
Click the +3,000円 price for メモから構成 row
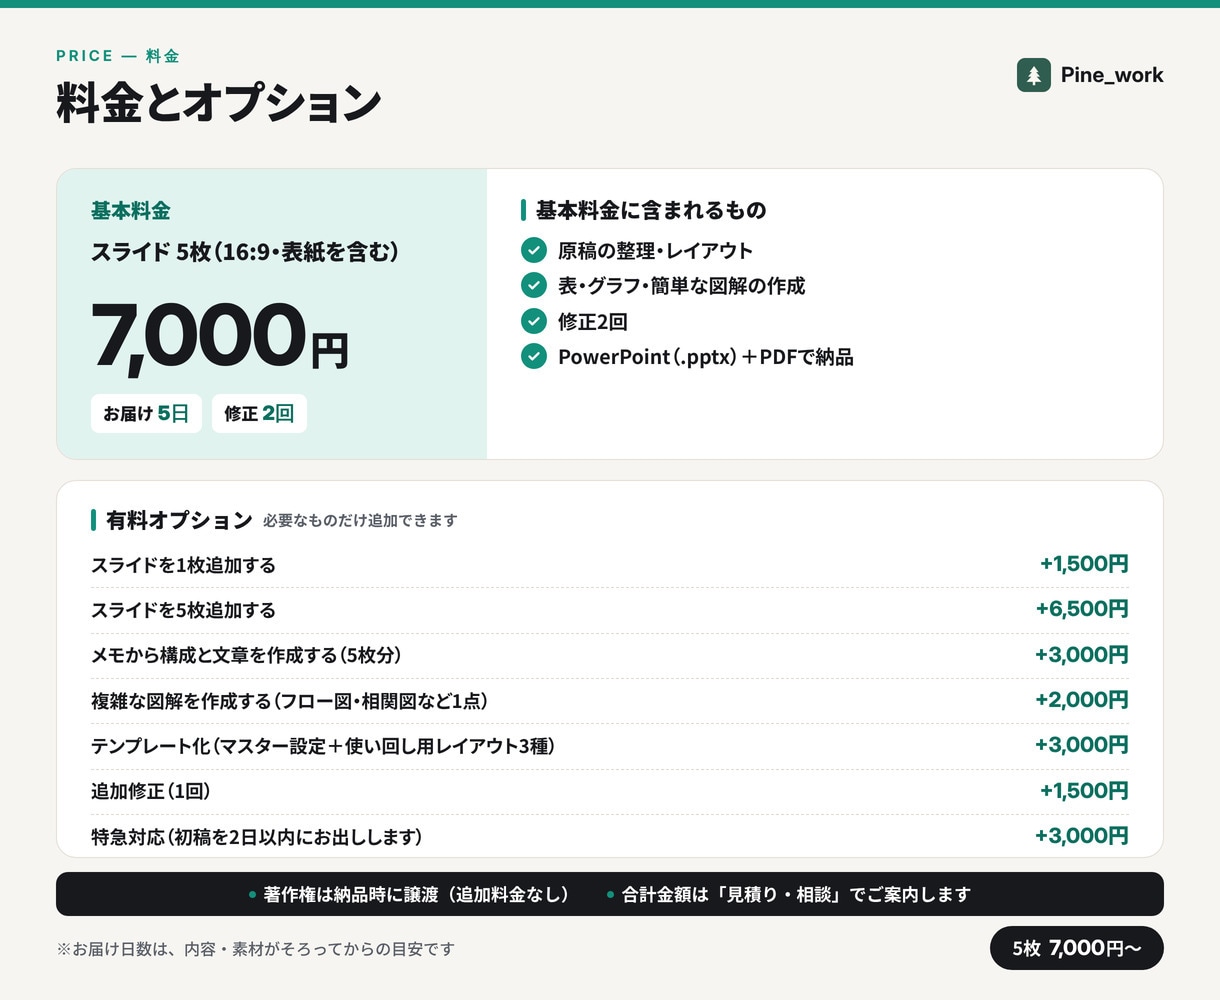[1082, 655]
